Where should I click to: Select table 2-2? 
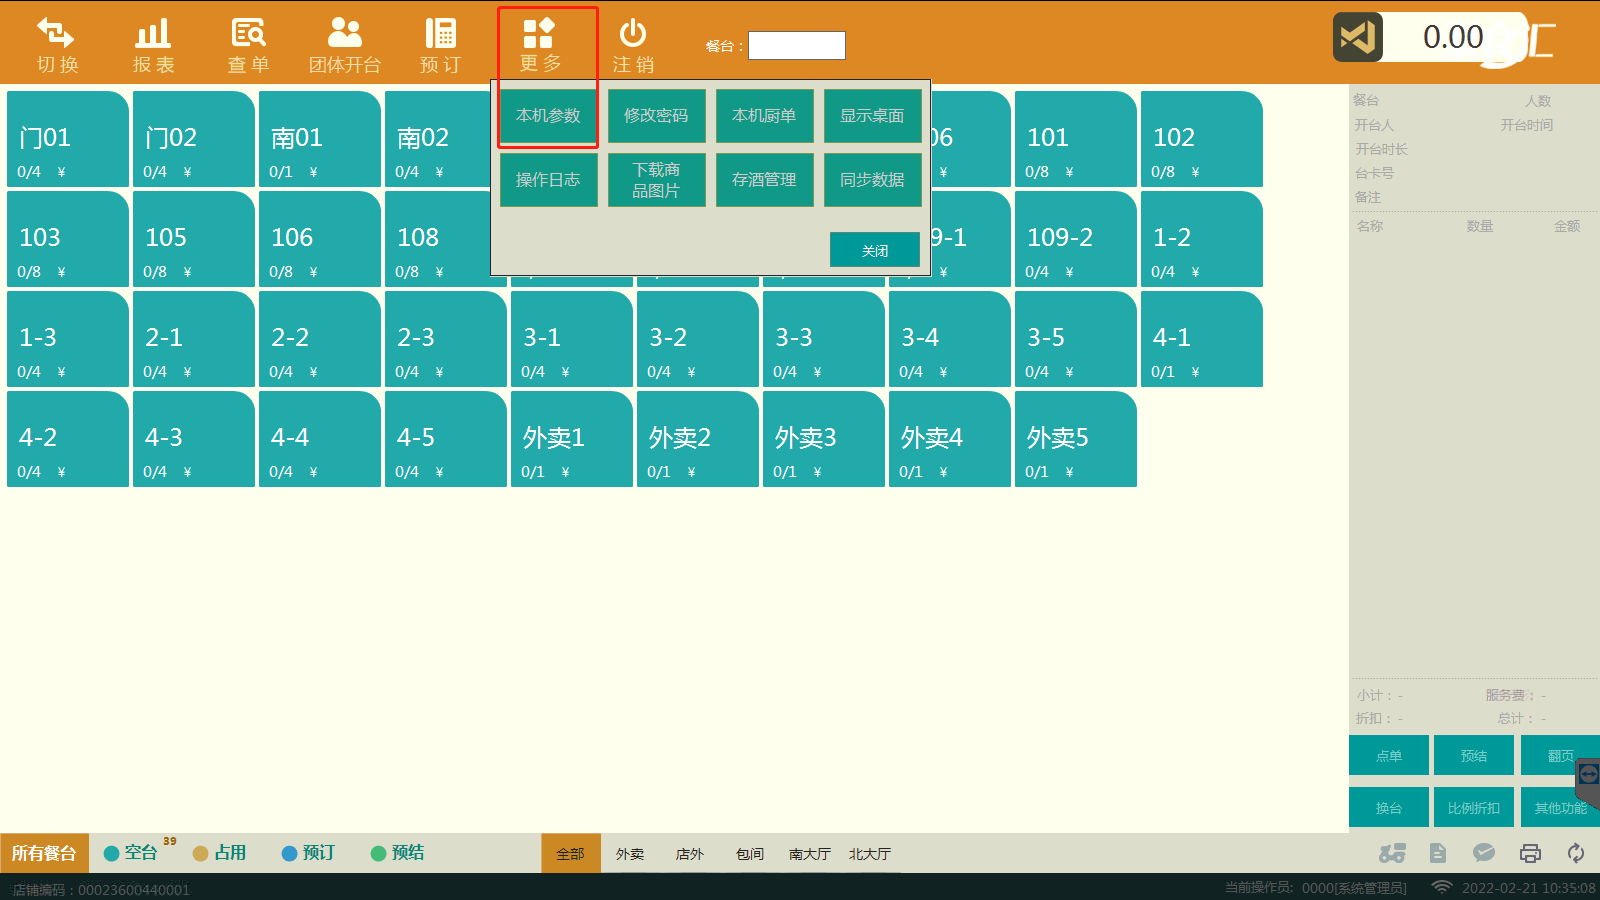[320, 339]
